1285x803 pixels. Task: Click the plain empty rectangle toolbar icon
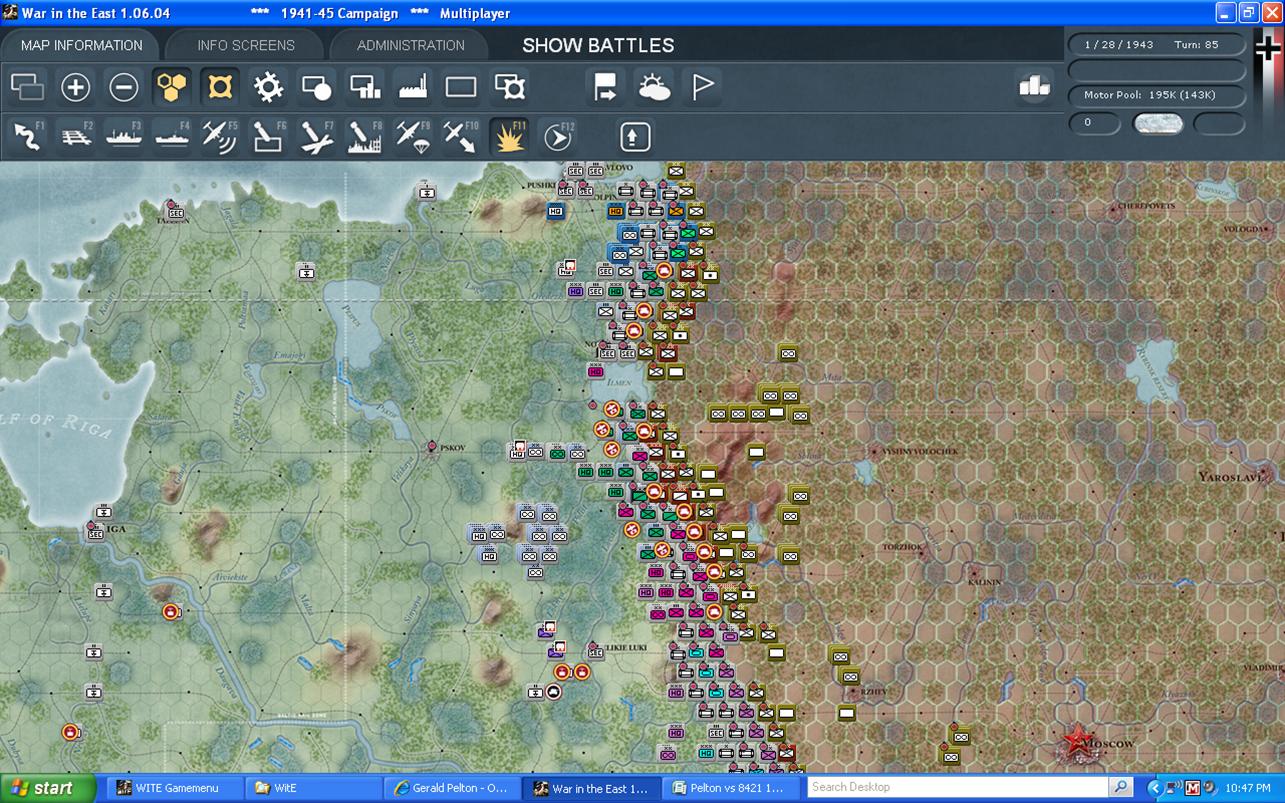coord(461,88)
